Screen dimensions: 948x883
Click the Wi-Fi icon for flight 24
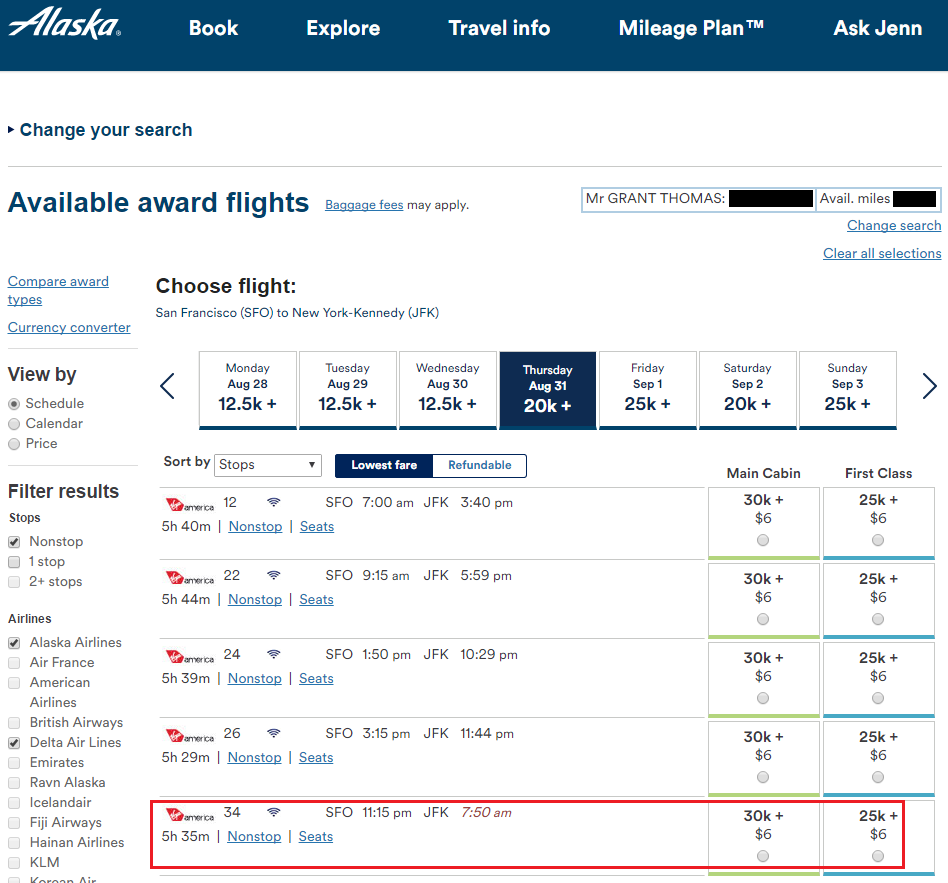274,654
